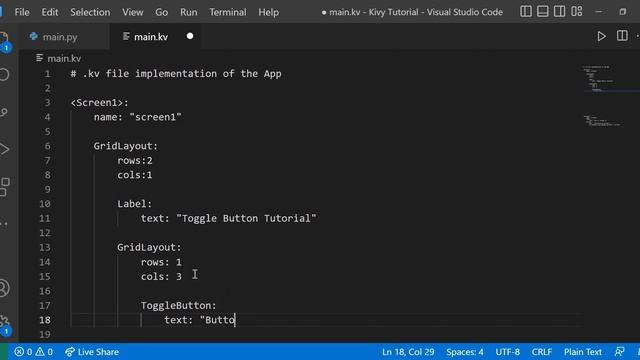Screen dimensions: 640x360
Task: Click the nested GridLayout: on line 13
Action: coord(149,247)
